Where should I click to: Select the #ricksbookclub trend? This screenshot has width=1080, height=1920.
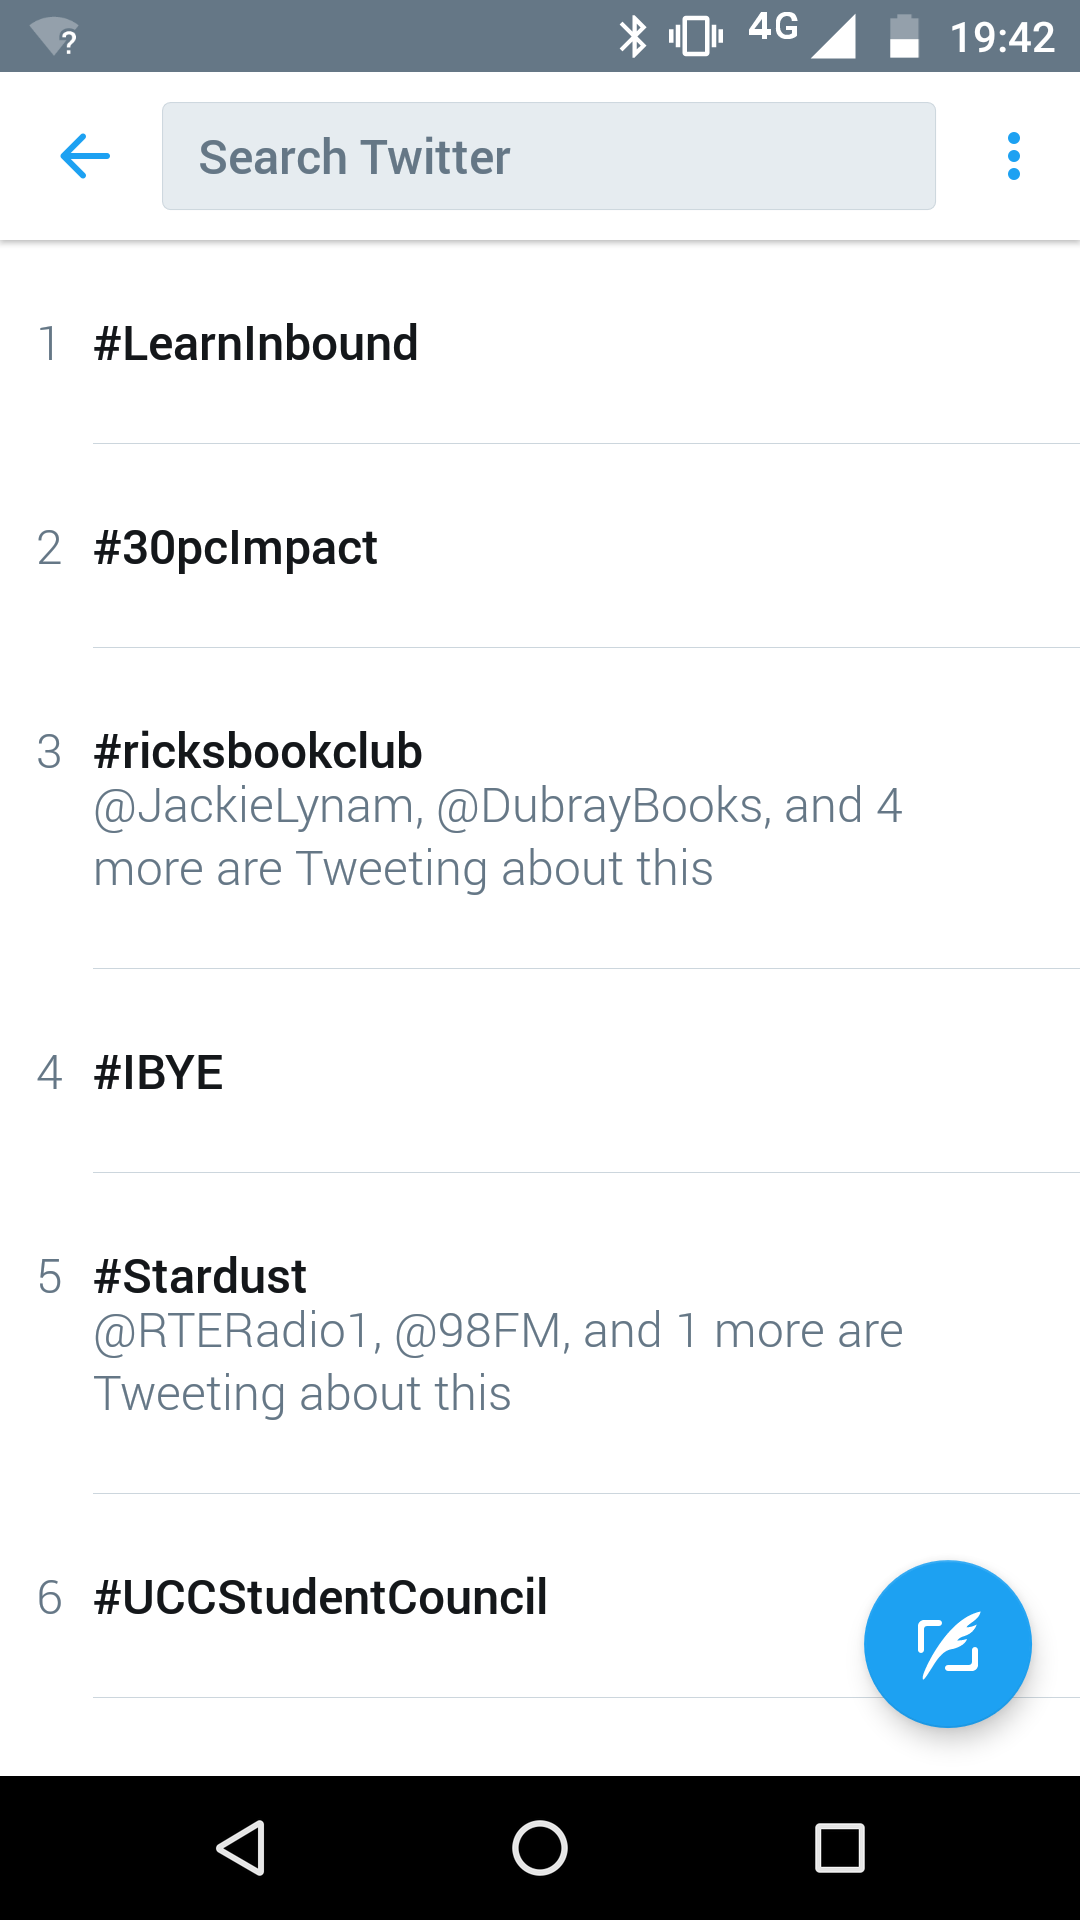[x=540, y=809]
